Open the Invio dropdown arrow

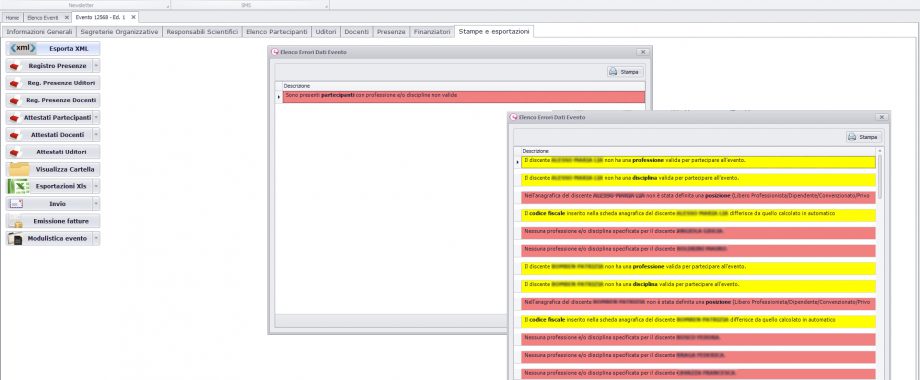[96, 204]
